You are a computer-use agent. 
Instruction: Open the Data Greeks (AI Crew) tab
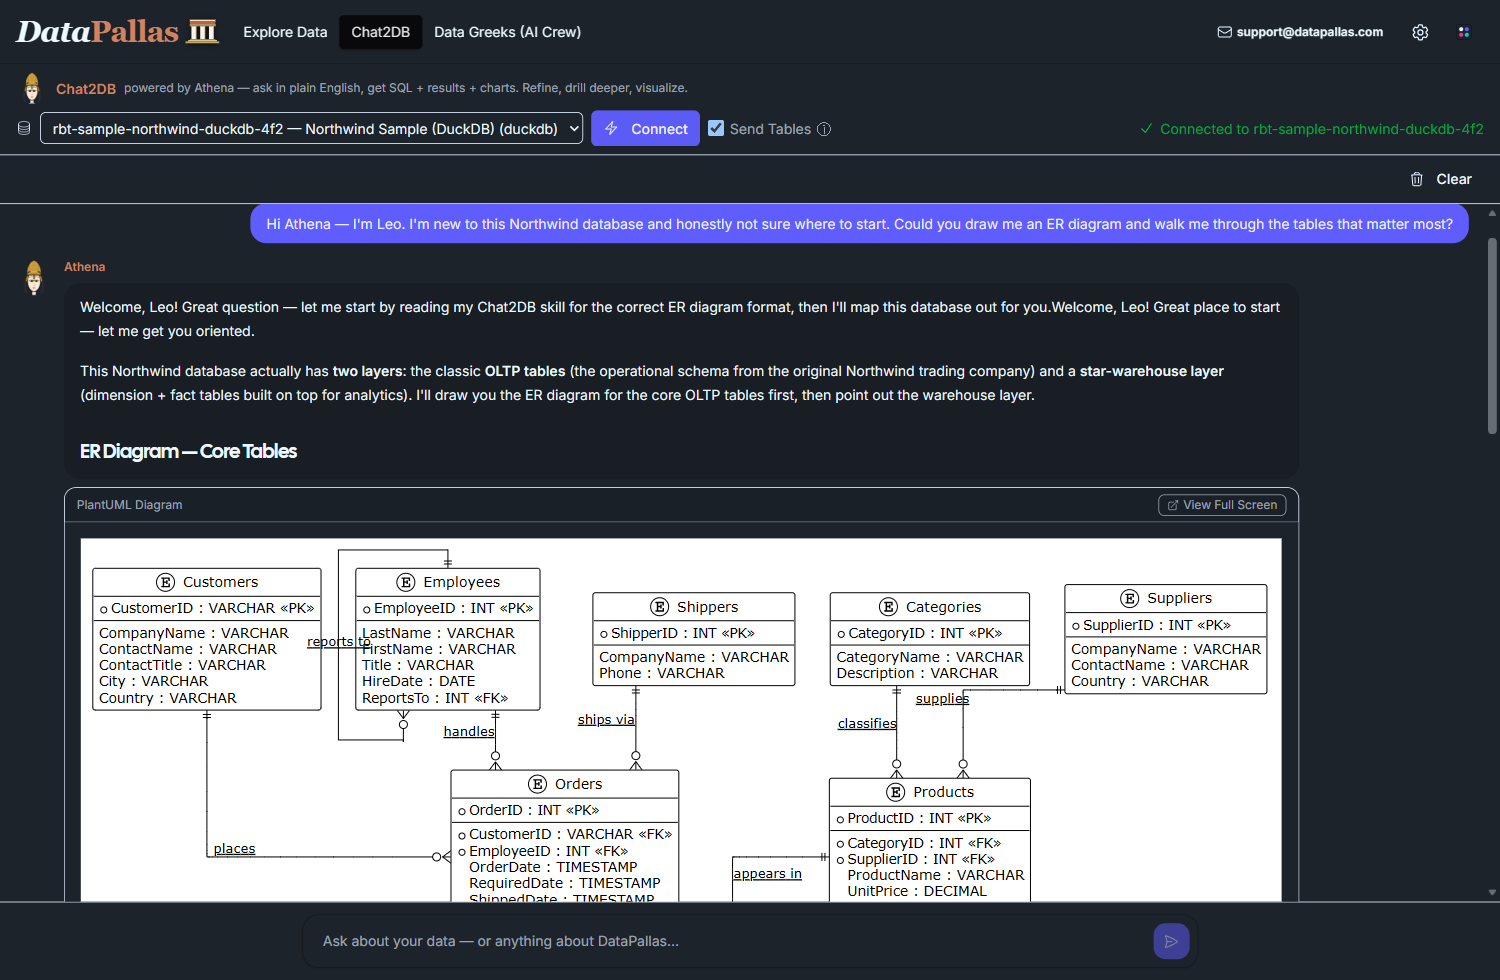coord(507,32)
